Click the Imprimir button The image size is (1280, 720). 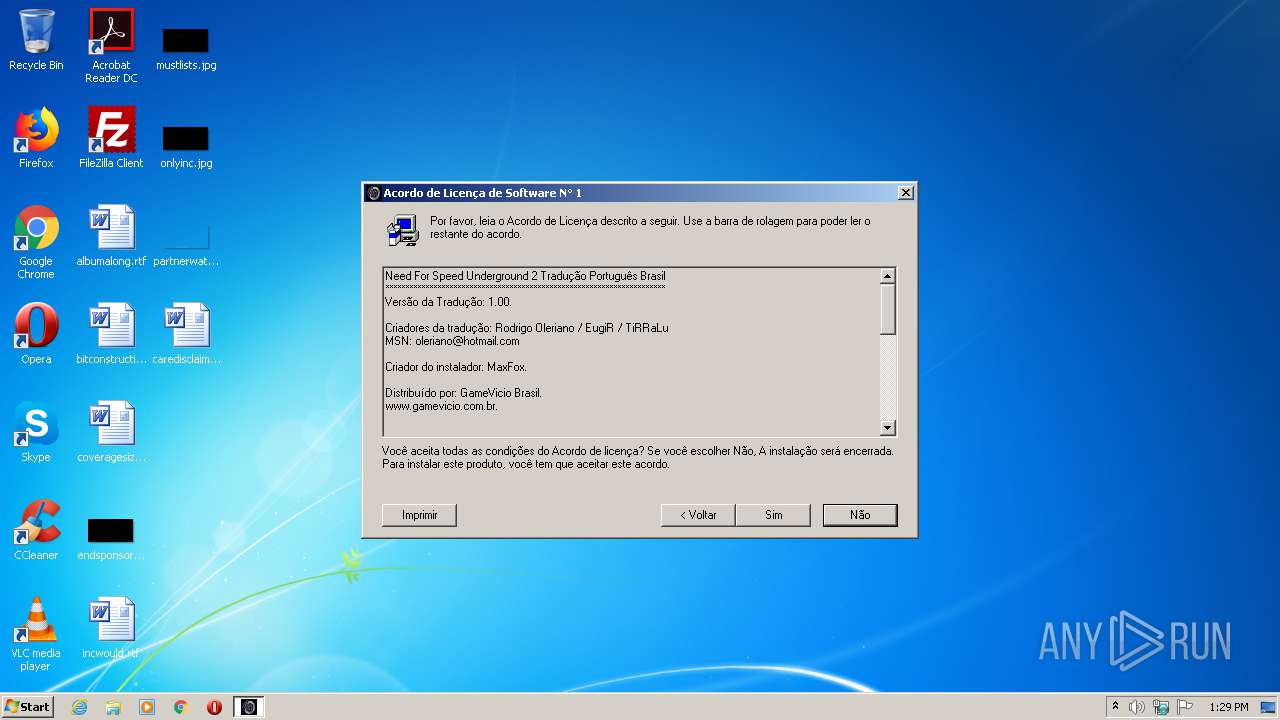419,515
